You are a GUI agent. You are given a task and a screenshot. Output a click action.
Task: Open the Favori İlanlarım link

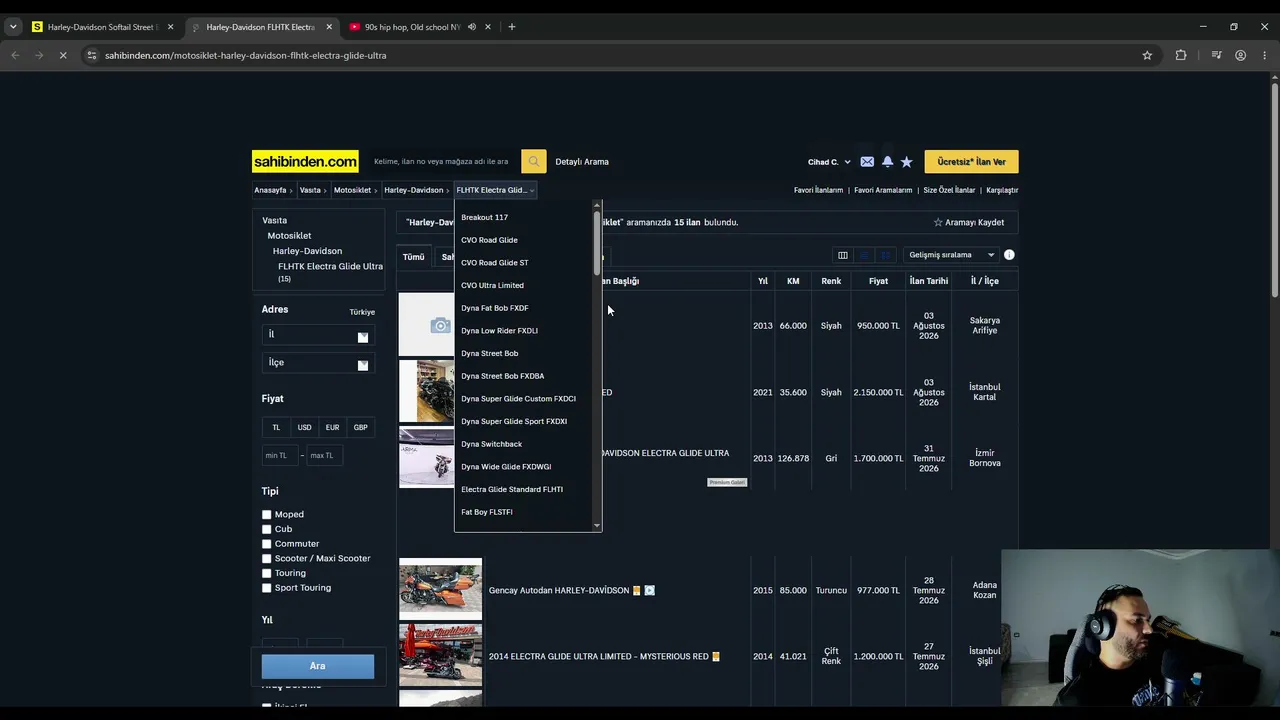click(x=818, y=190)
